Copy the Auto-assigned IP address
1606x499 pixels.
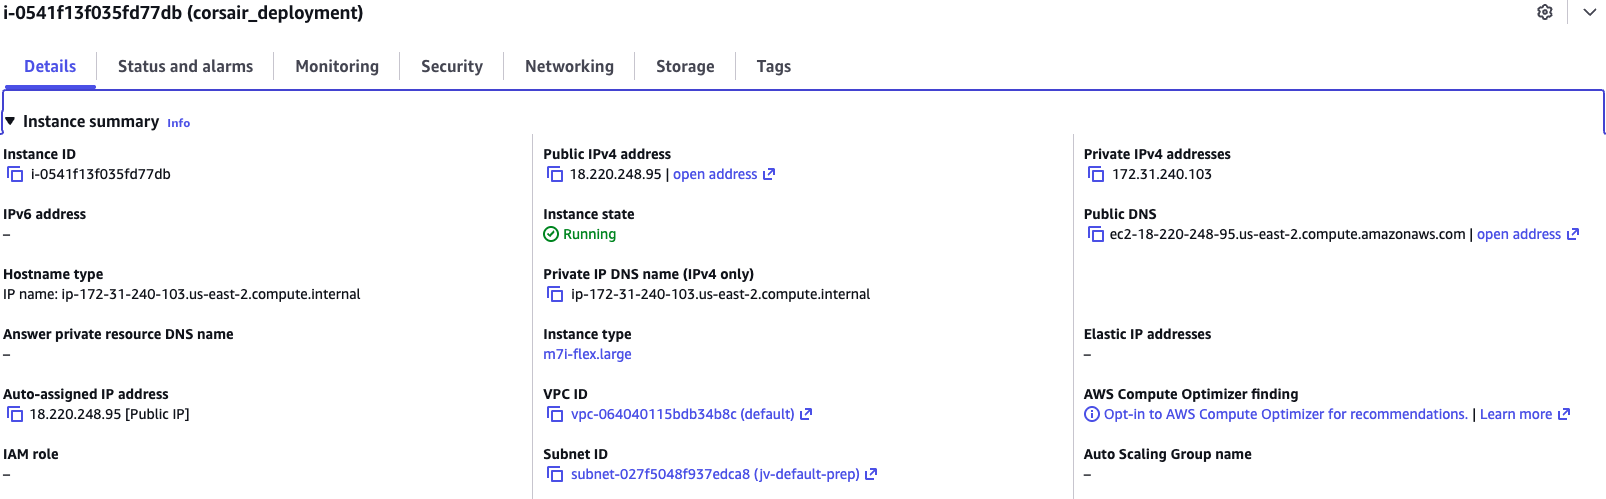point(15,414)
